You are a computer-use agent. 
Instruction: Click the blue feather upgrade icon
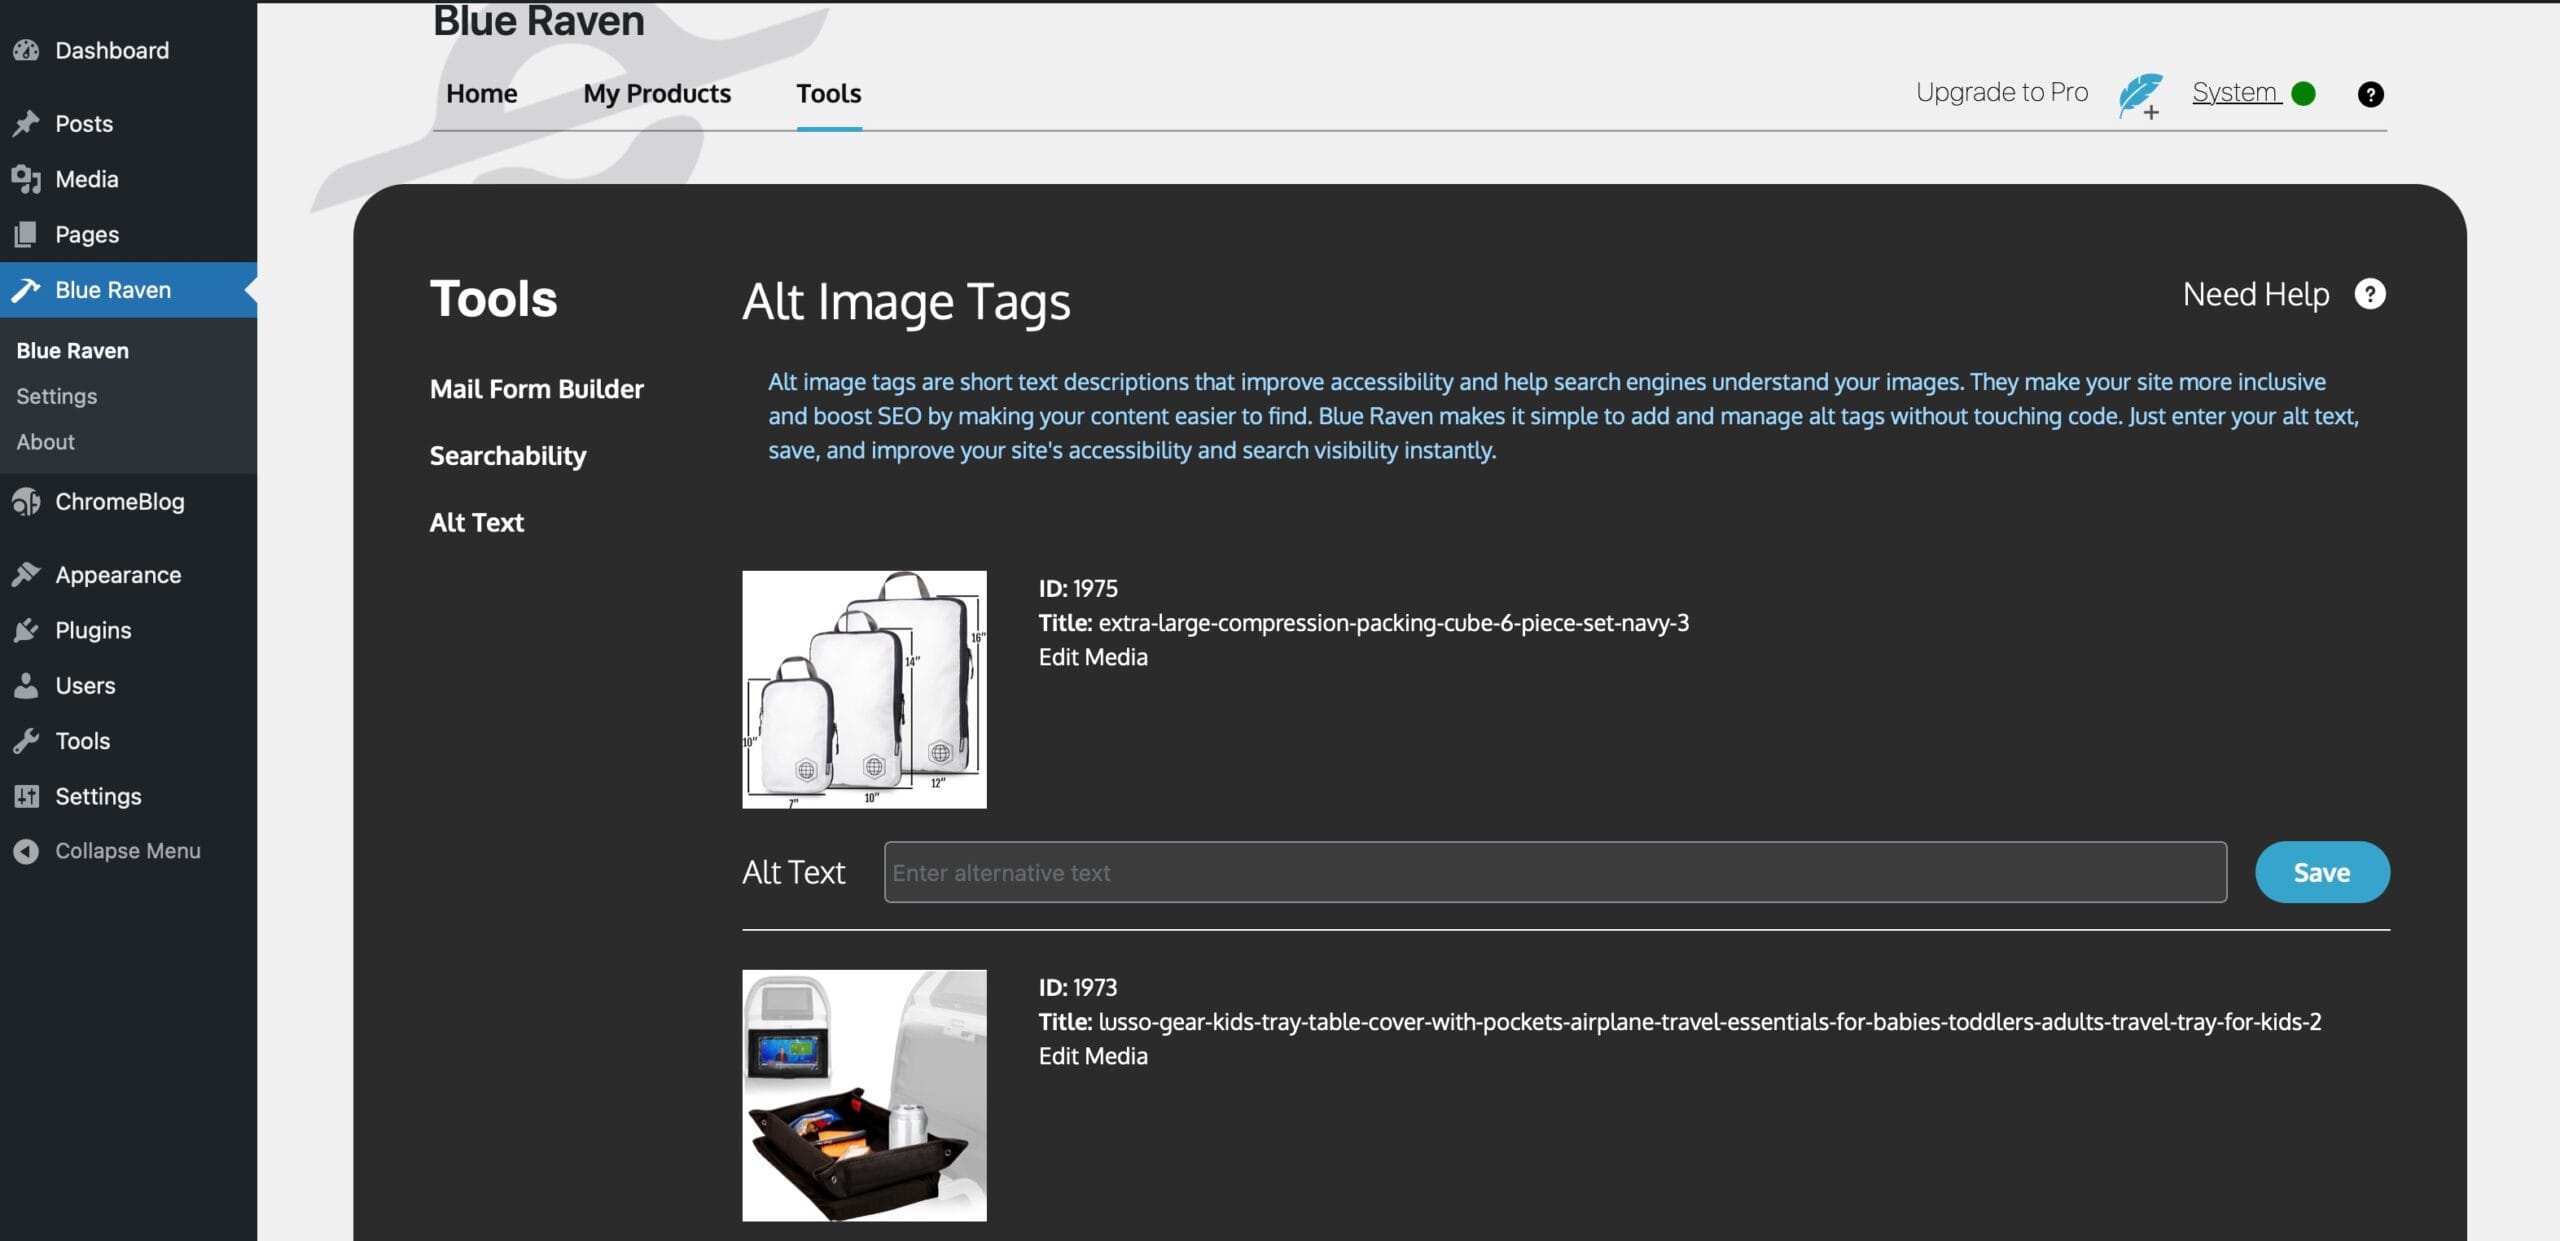2140,95
